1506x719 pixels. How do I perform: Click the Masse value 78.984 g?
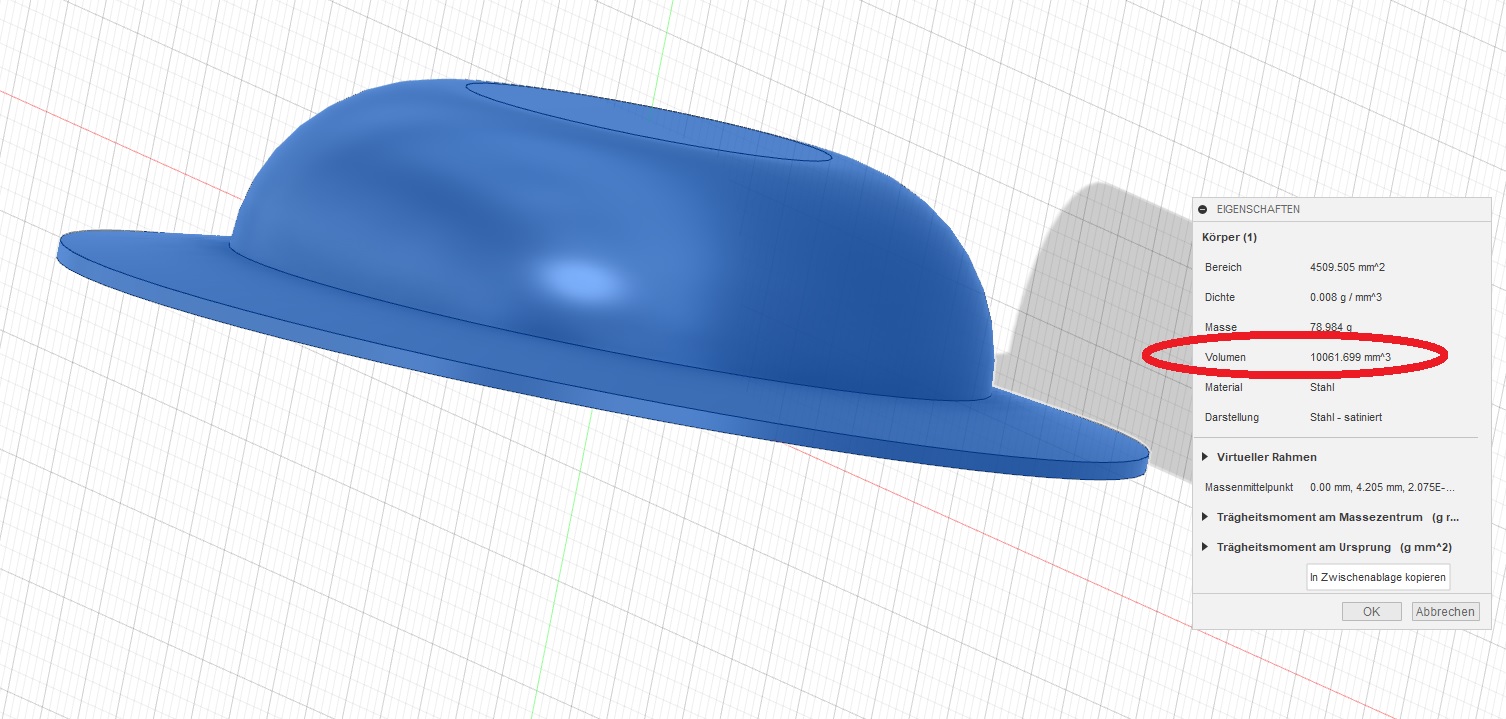(1331, 328)
